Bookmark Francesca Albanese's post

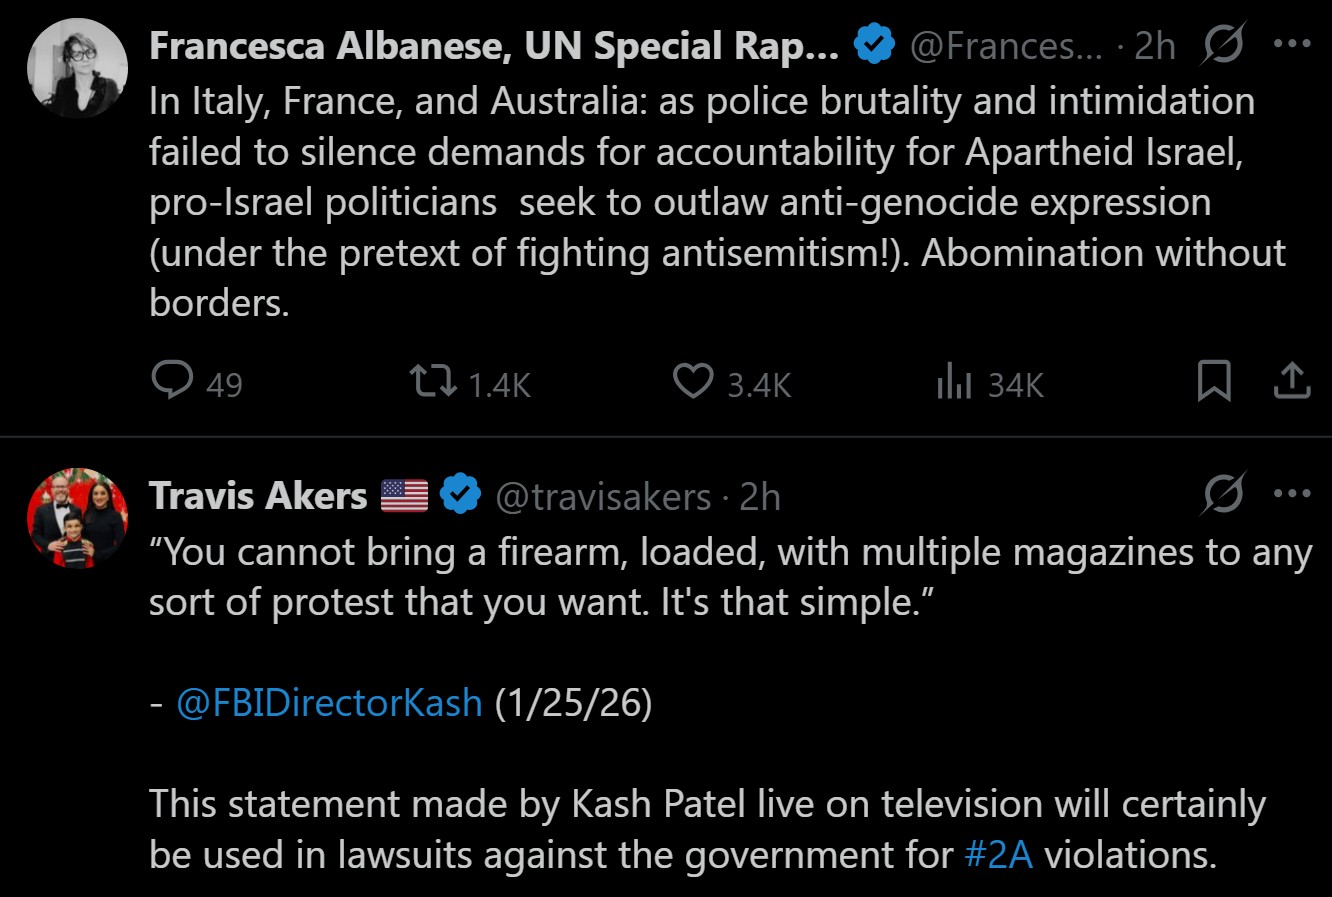point(1214,382)
